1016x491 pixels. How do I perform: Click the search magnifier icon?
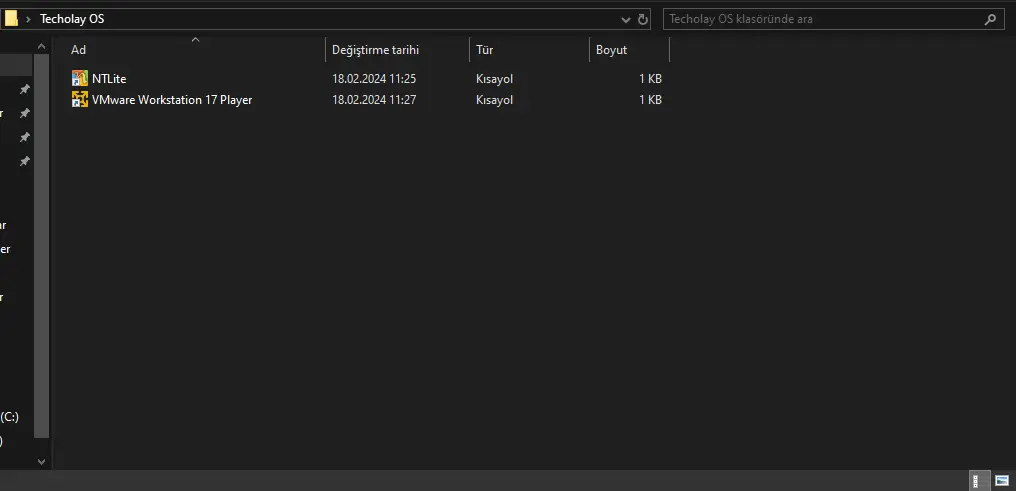coord(990,19)
